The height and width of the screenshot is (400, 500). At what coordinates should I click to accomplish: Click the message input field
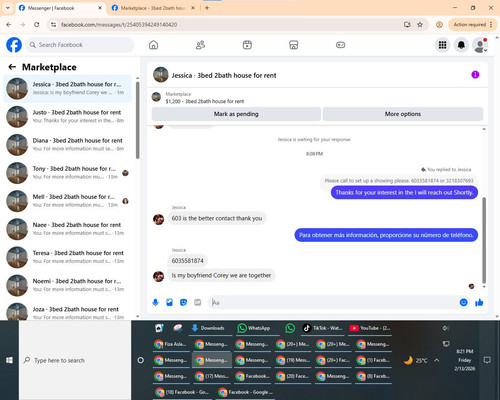pos(333,302)
